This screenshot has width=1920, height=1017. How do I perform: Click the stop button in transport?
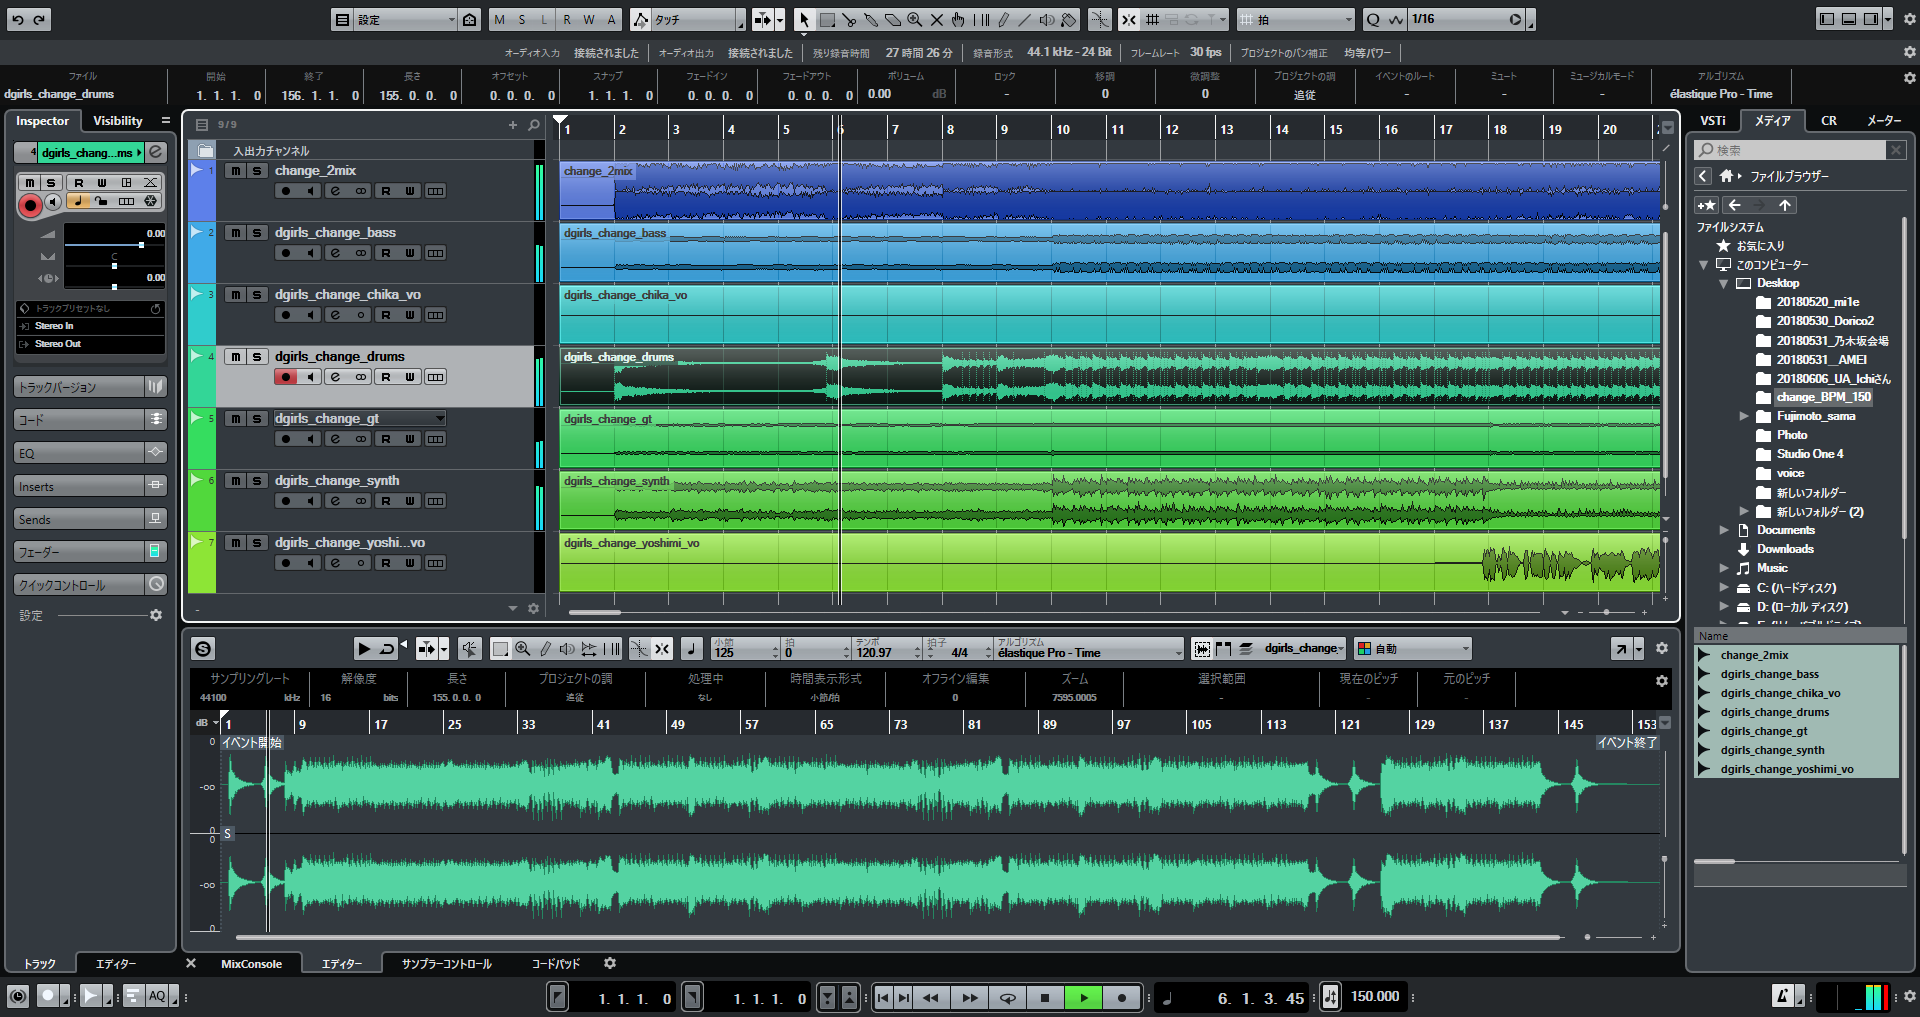(1045, 997)
